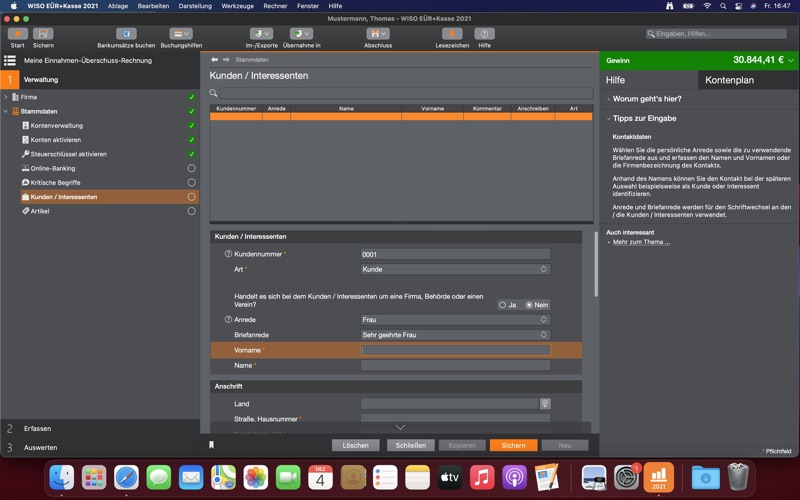Select the Nein radio button

point(529,305)
